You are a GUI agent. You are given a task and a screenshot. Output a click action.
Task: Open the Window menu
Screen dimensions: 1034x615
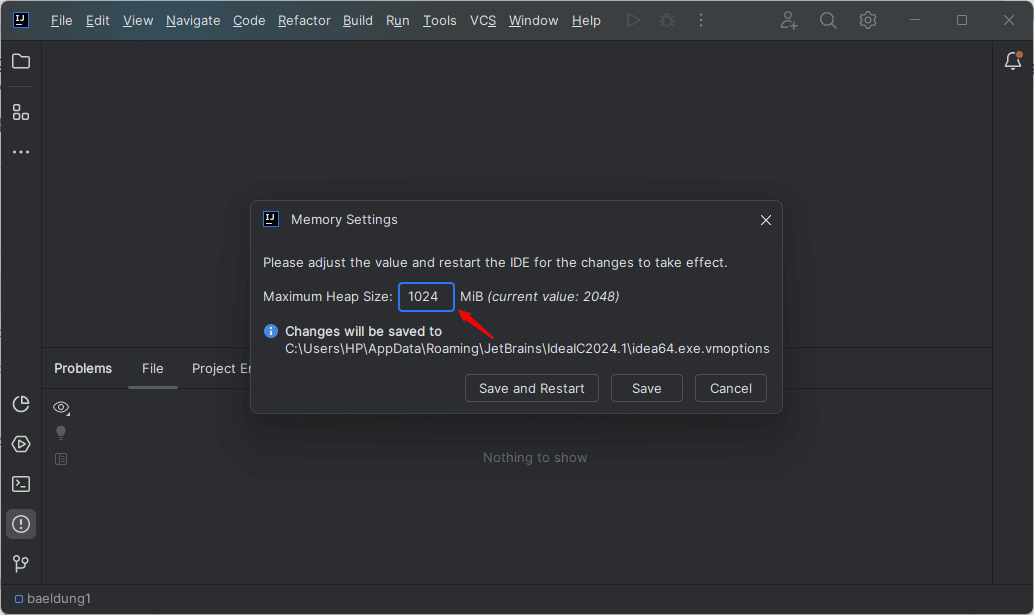coord(533,20)
